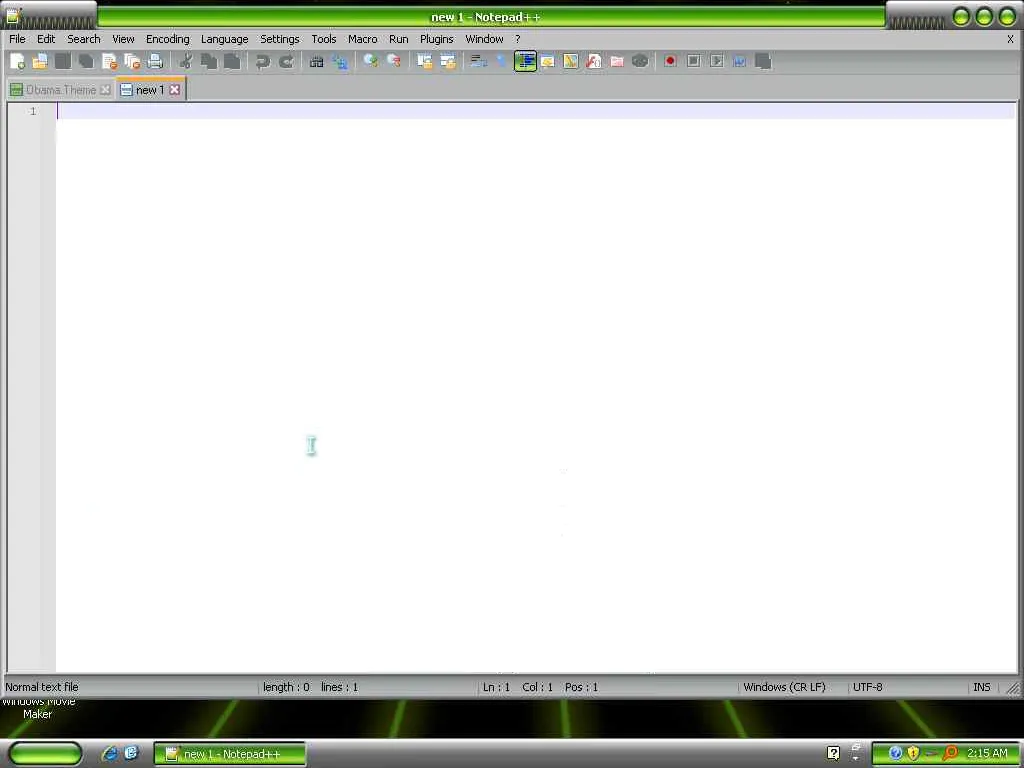Open Folder as Workspace toolbar icon
Viewport: 1024px width, 768px height.
click(x=617, y=61)
